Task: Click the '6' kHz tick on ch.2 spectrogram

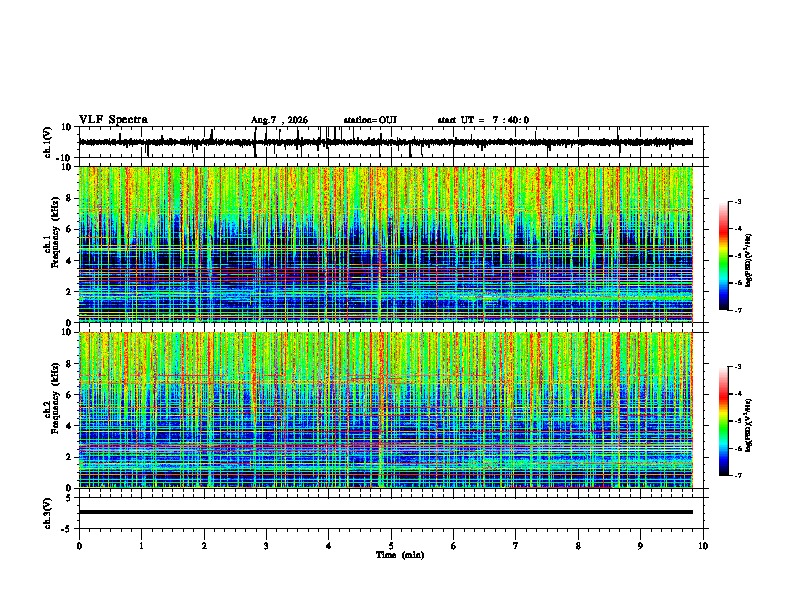Action: coord(69,395)
